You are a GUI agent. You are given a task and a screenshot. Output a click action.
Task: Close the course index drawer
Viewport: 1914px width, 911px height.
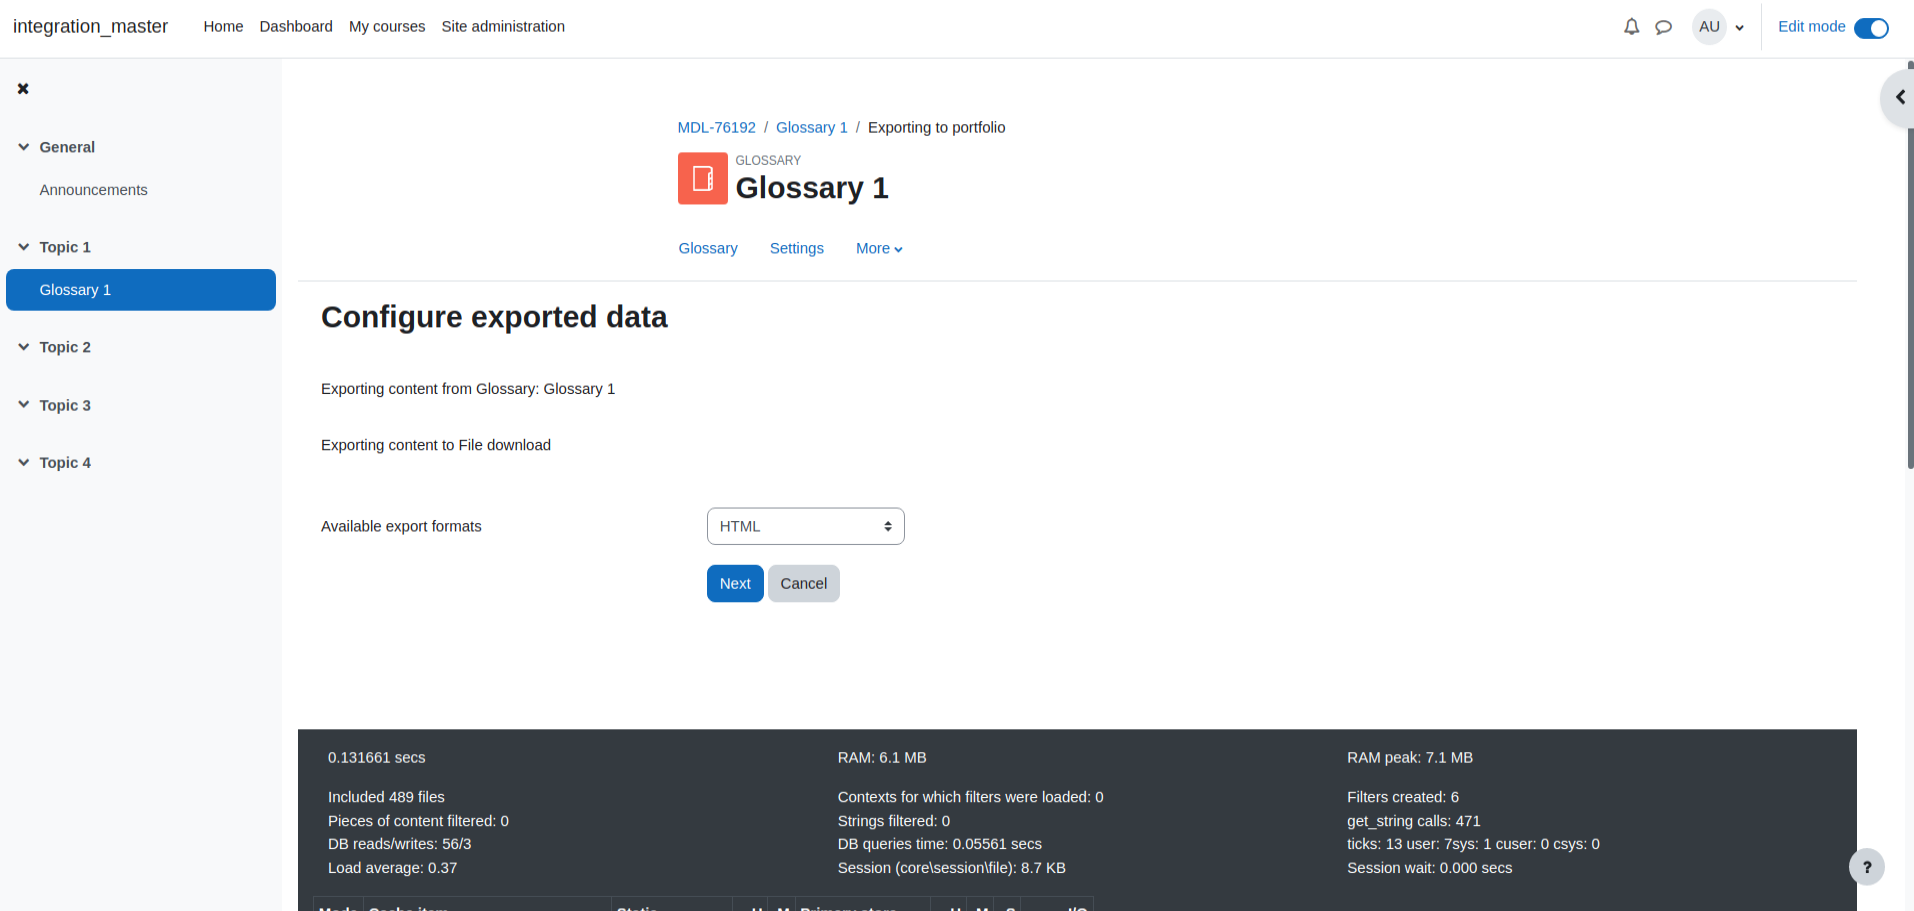[x=23, y=89]
